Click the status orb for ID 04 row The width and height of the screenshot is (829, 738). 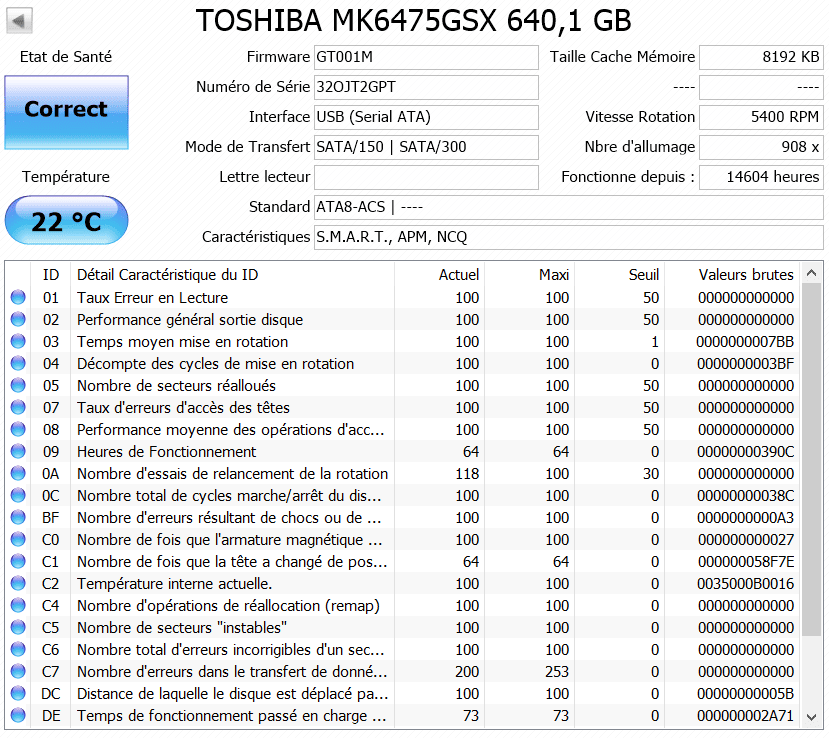[18, 363]
